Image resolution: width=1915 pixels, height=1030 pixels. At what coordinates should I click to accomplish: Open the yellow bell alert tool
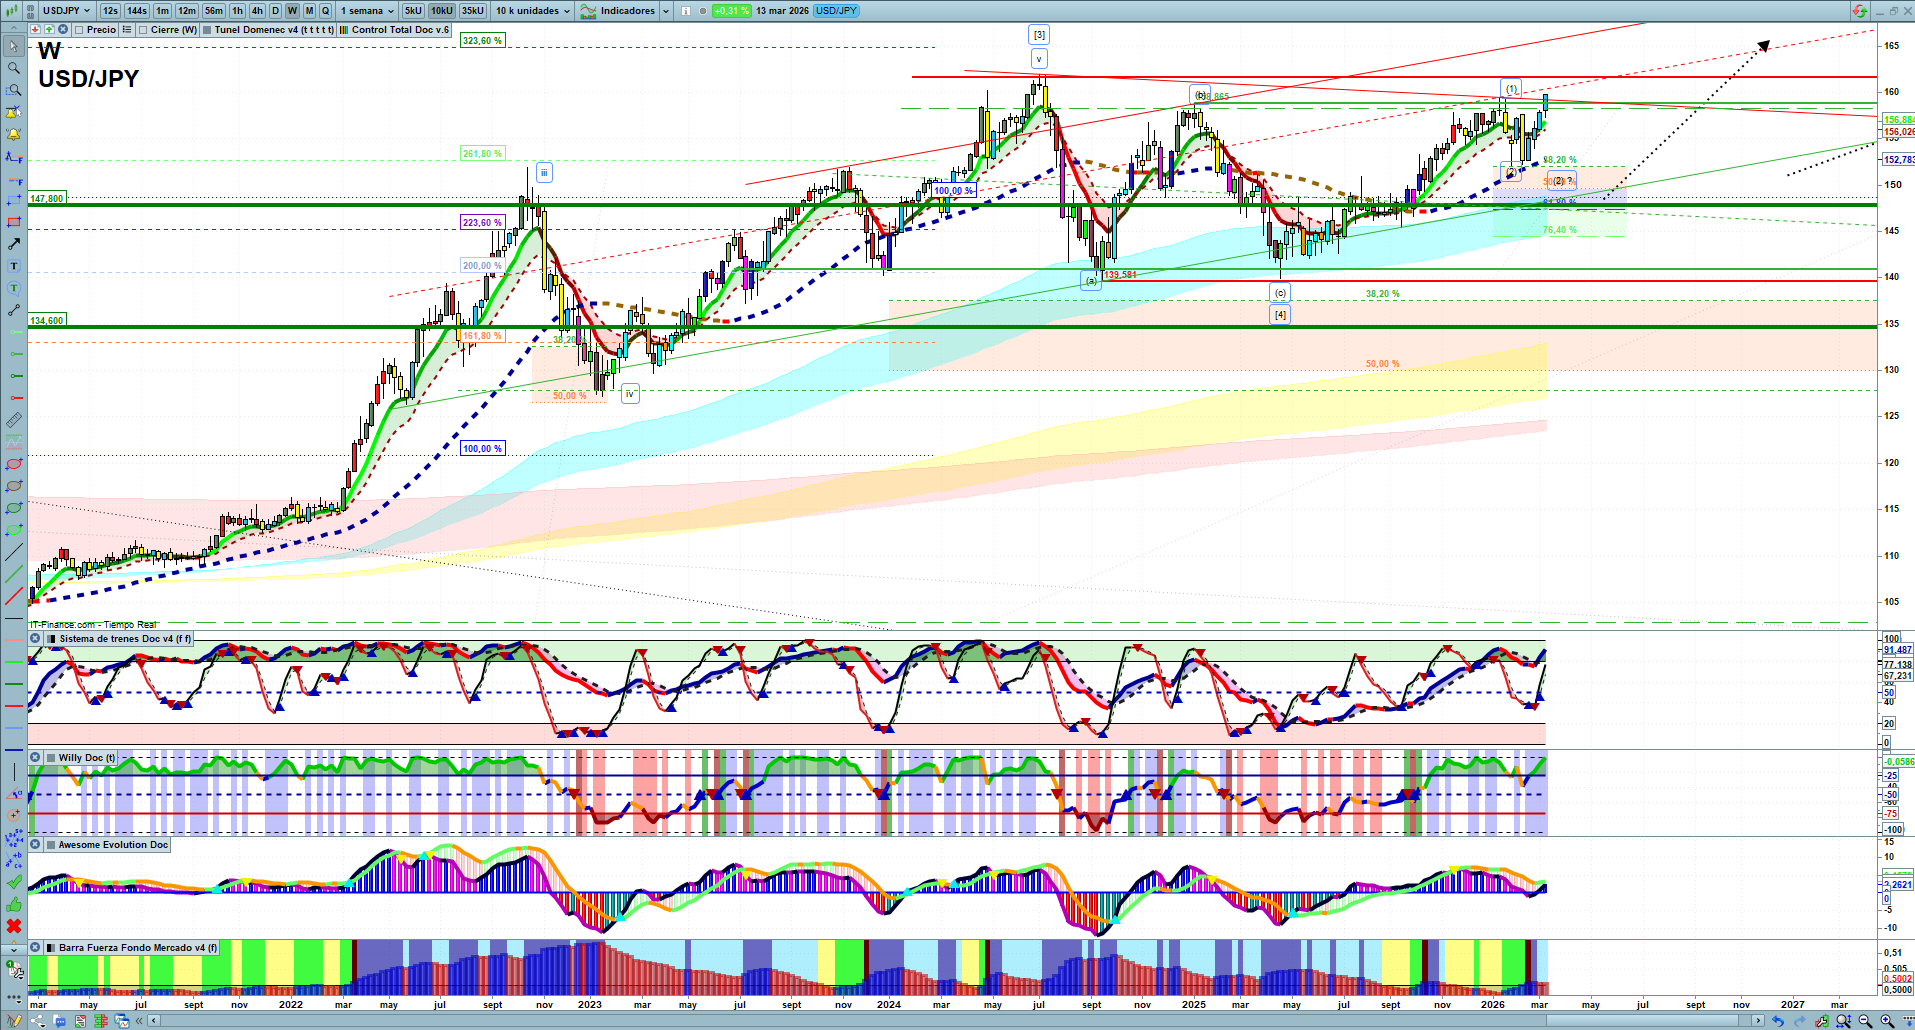tap(14, 134)
